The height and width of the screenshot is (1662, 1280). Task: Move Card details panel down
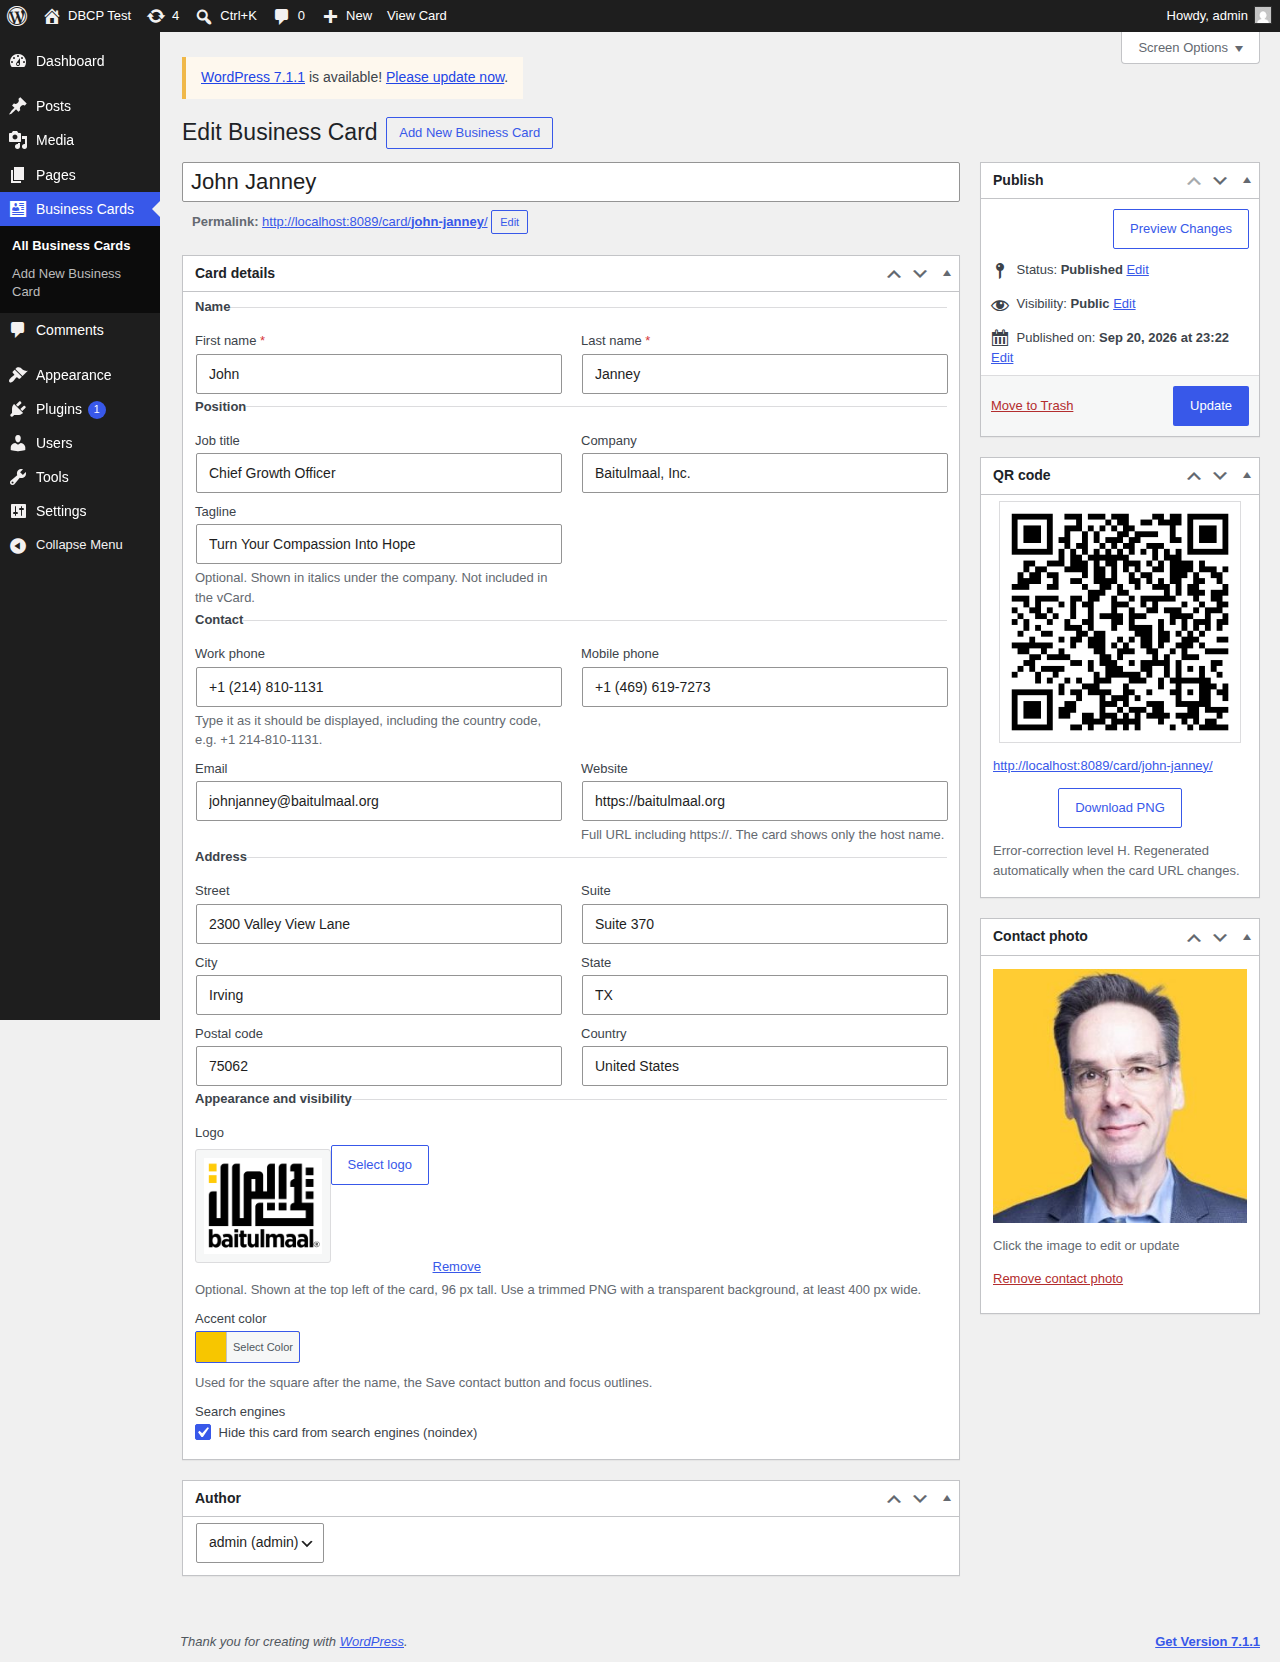pos(920,274)
